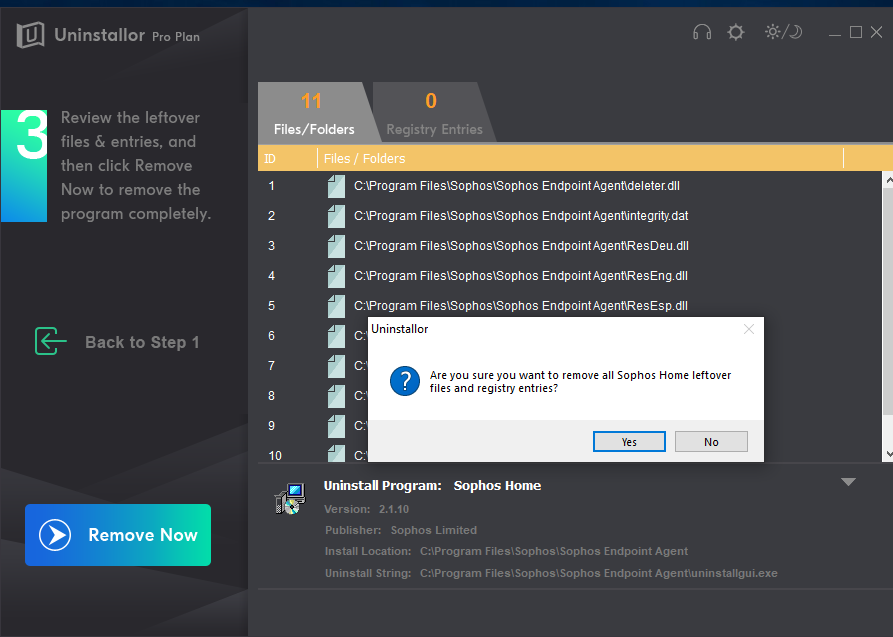Toggle light/dark theme sun-moon icon

pos(784,32)
